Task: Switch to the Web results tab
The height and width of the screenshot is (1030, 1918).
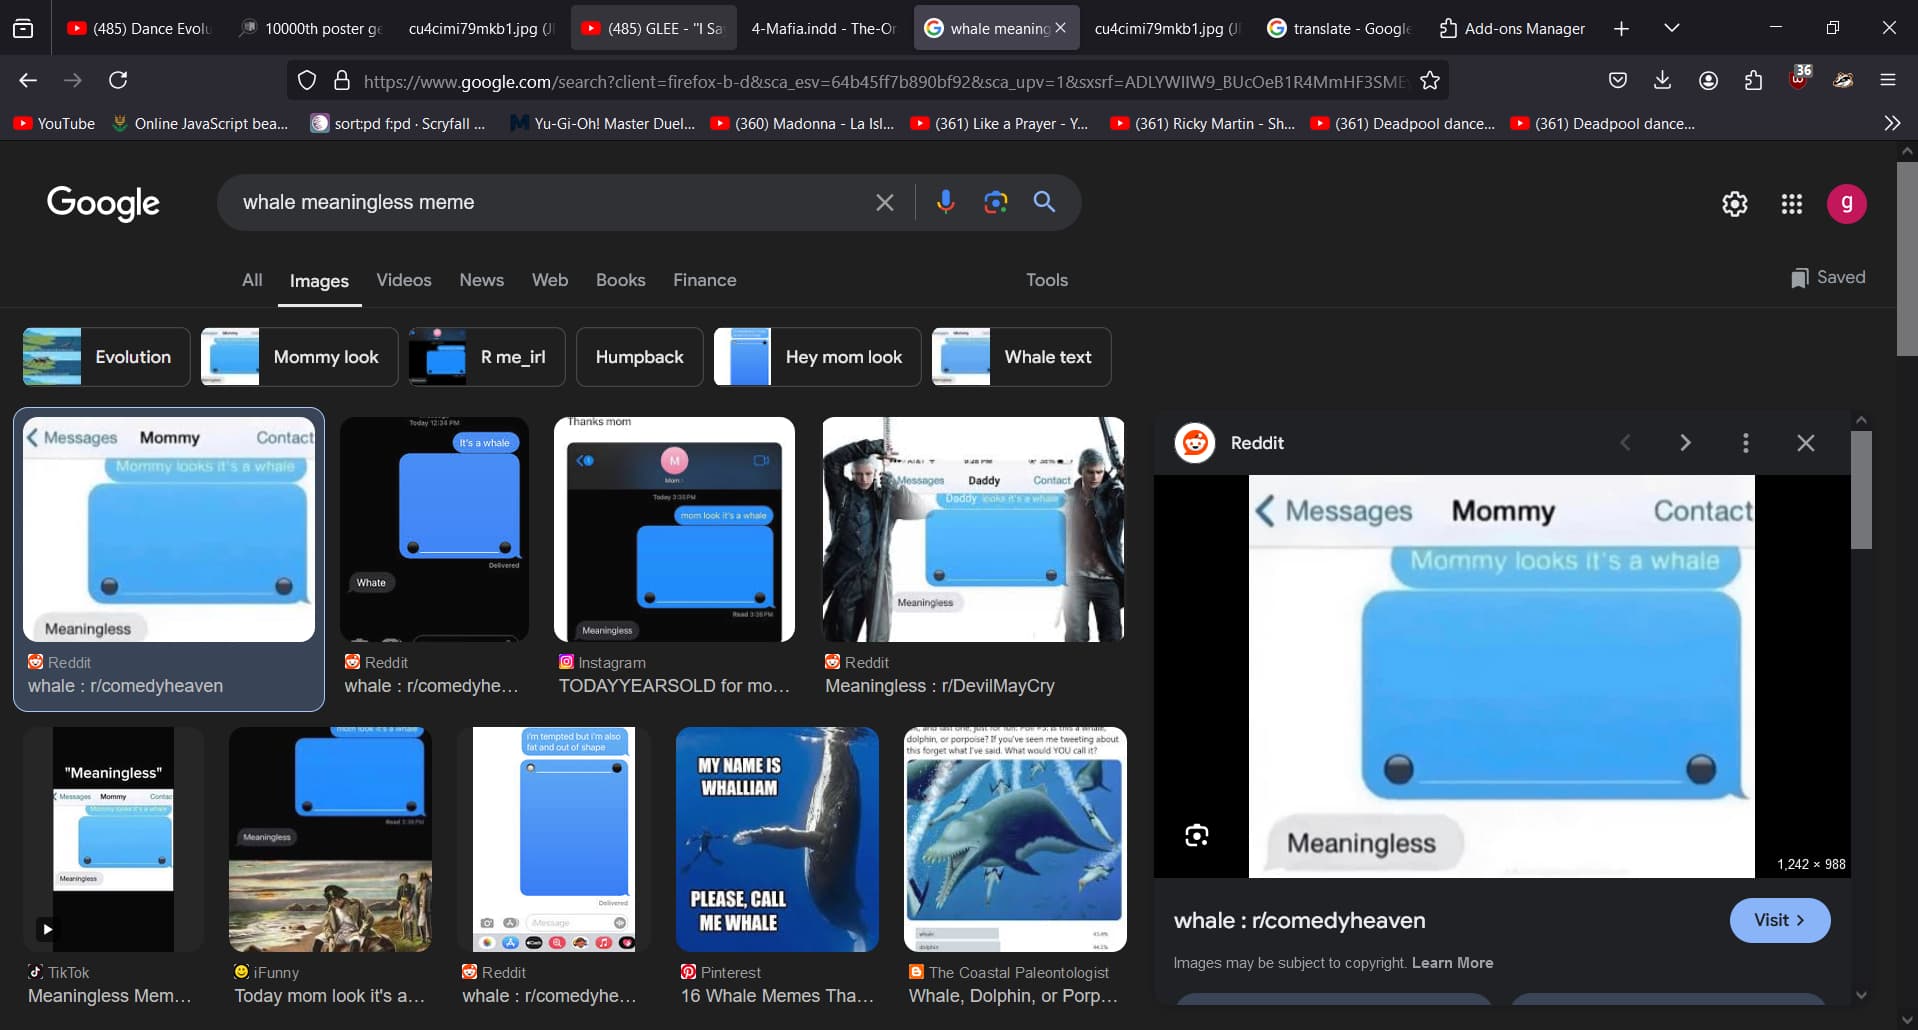Action: (550, 280)
